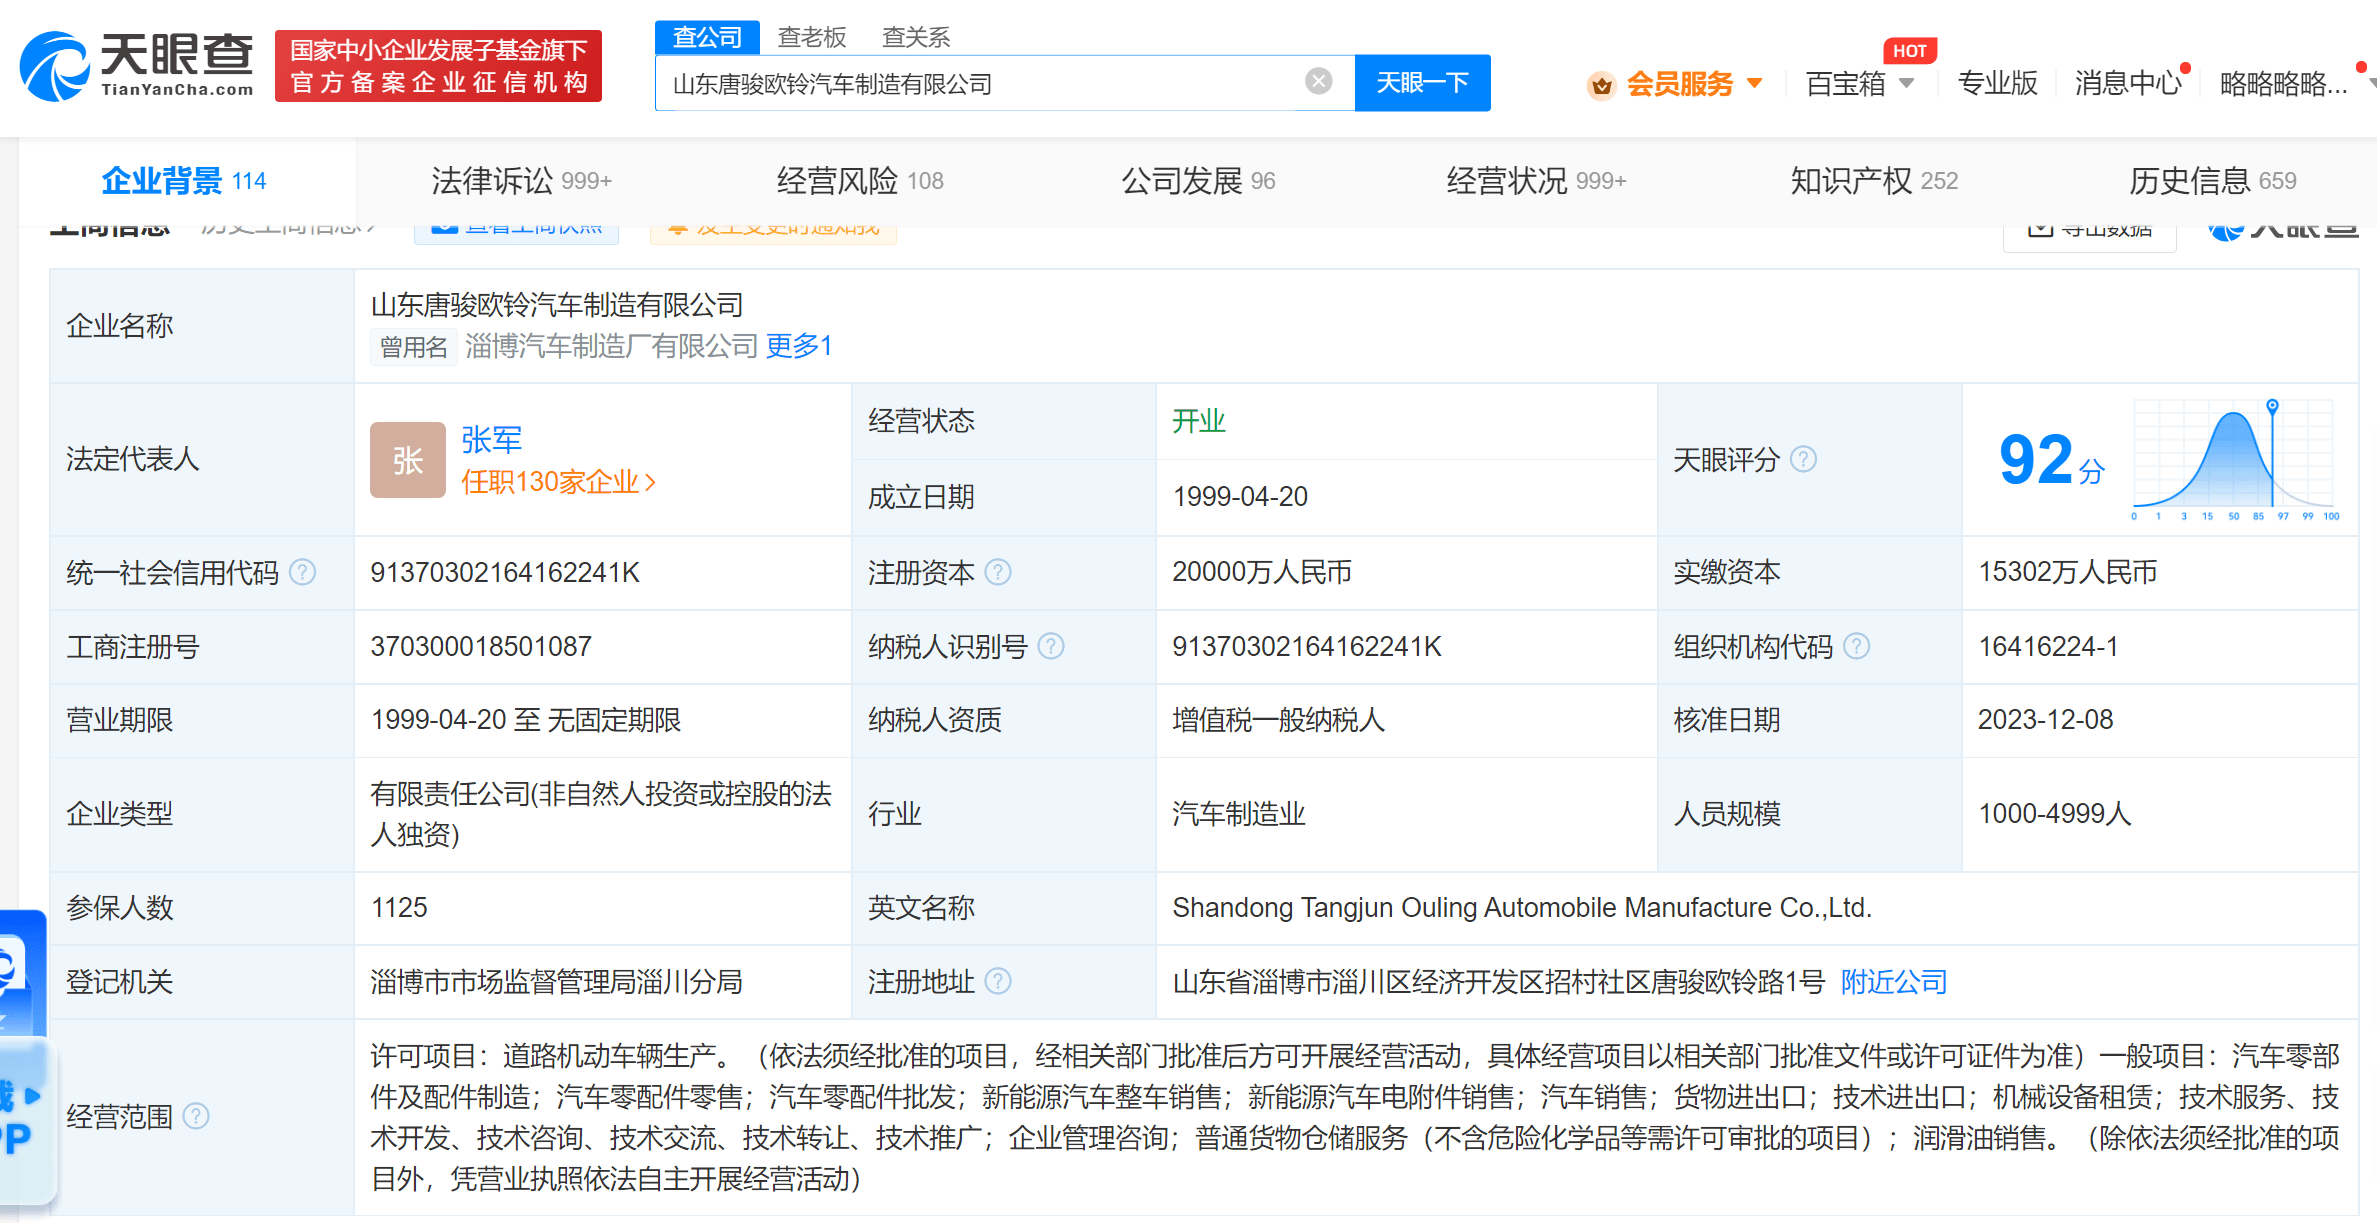Click former name 淄博汽车制造厂有限公司
The width and height of the screenshot is (2377, 1223).
tap(611, 346)
